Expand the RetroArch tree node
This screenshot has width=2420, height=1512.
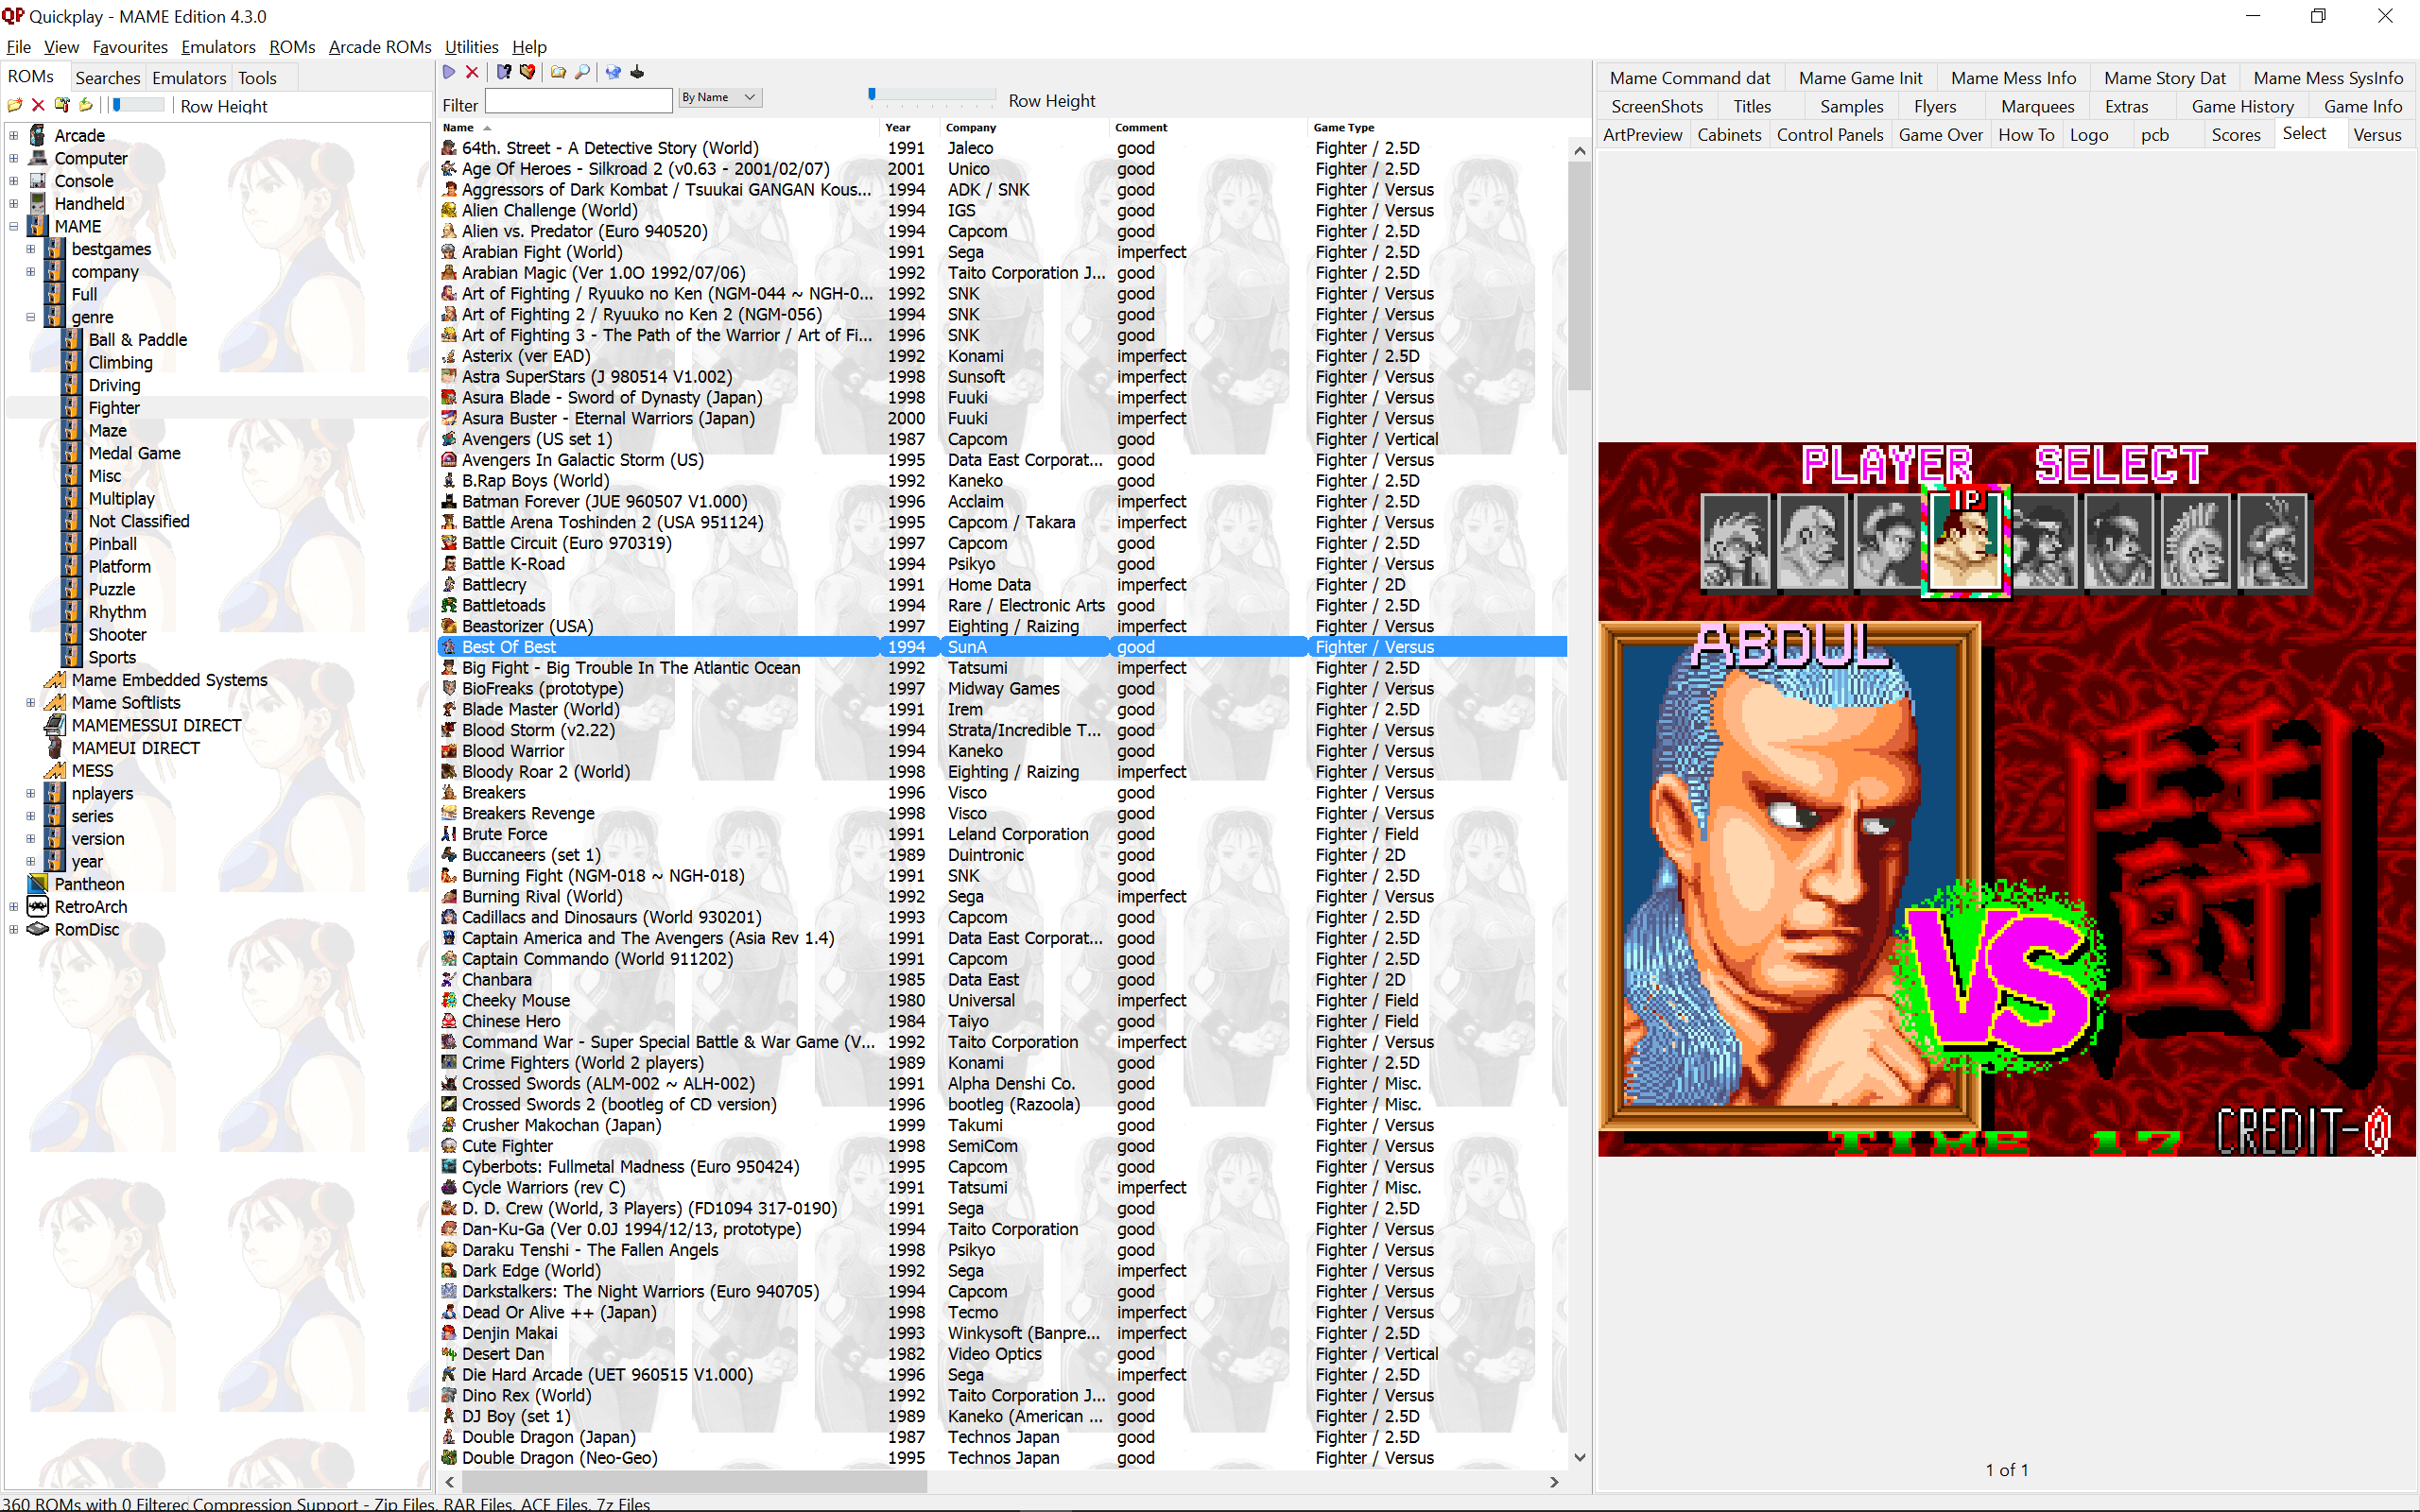pos(14,907)
